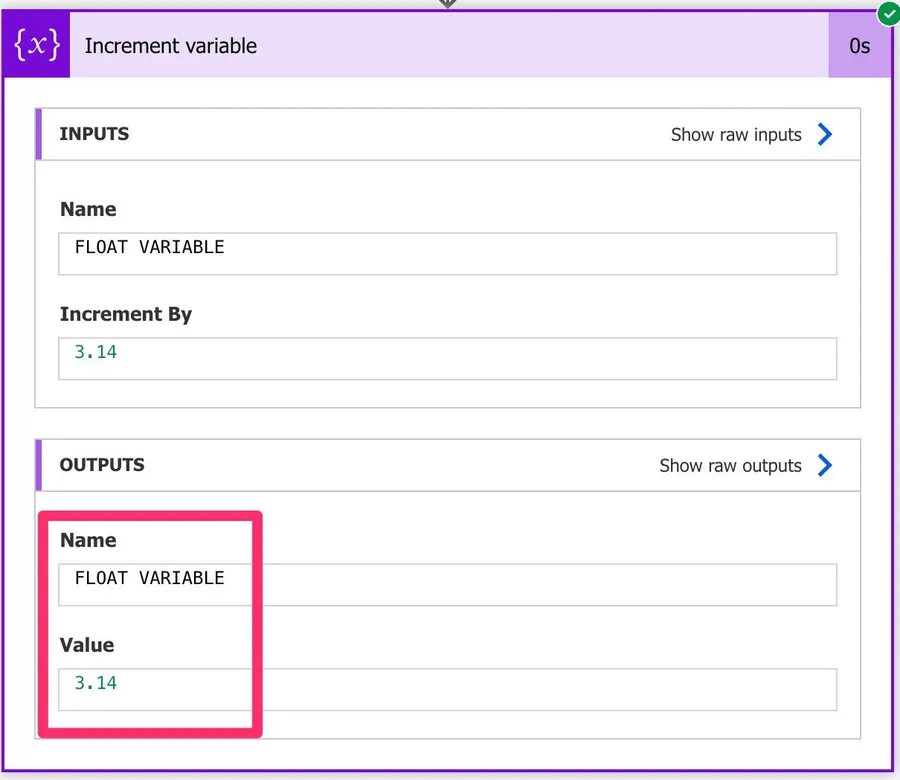The image size is (900, 780).
Task: Select the INPUTS section heading
Action: 94,134
